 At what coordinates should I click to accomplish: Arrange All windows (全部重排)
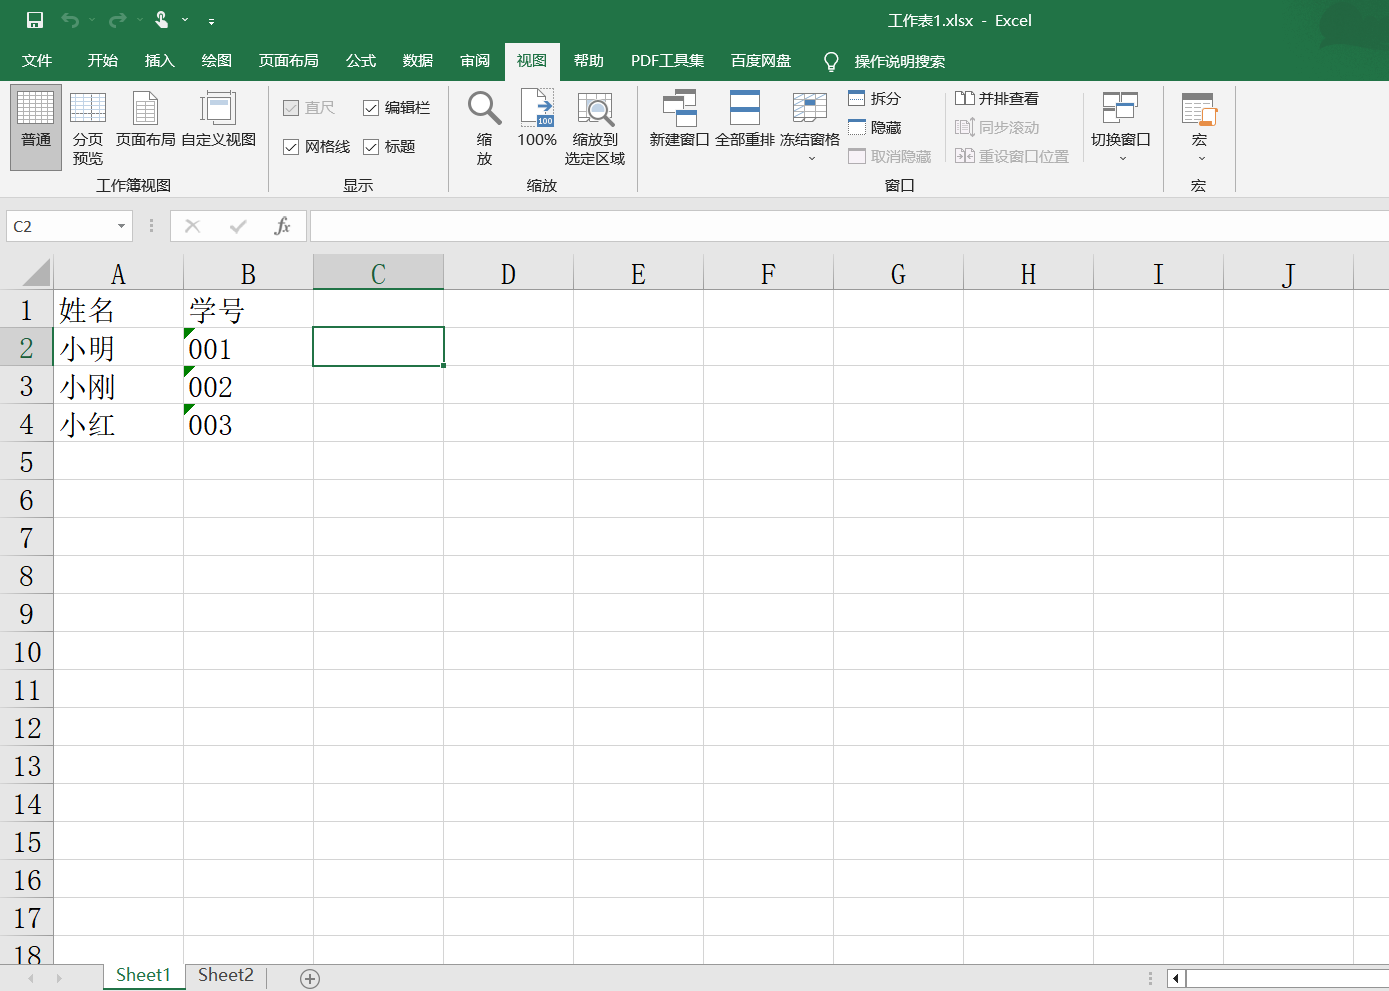(745, 120)
